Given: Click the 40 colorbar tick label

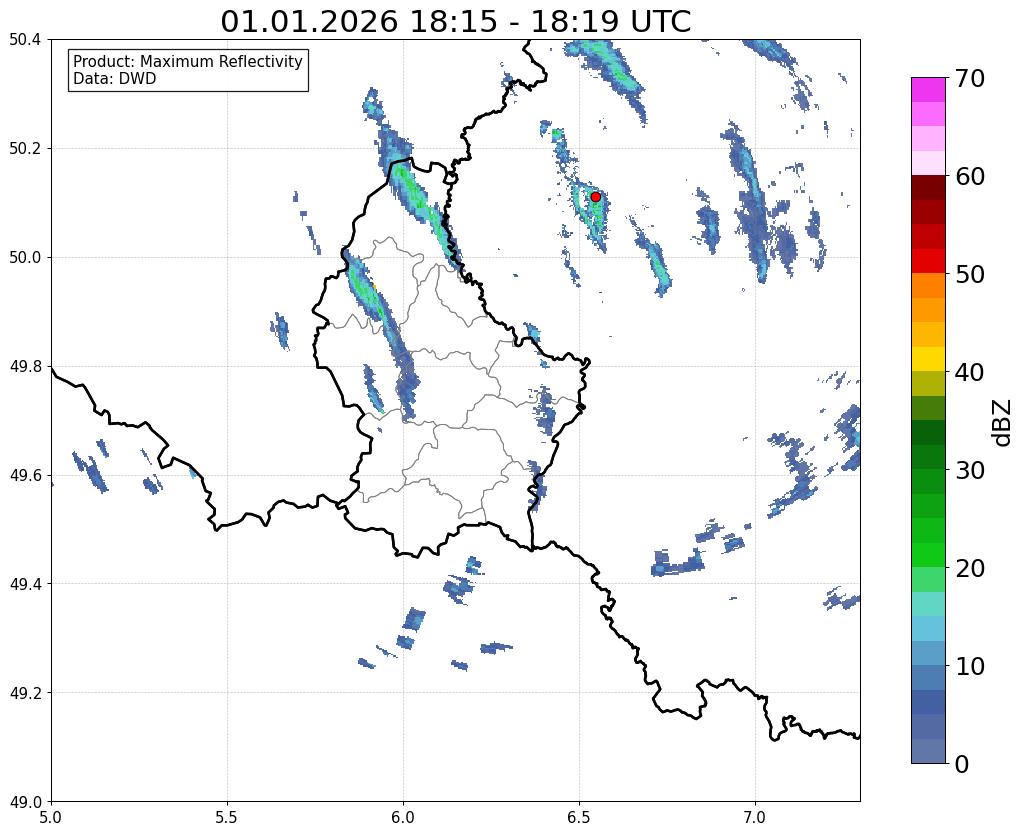Looking at the screenshot, I should pyautogui.click(x=970, y=372).
